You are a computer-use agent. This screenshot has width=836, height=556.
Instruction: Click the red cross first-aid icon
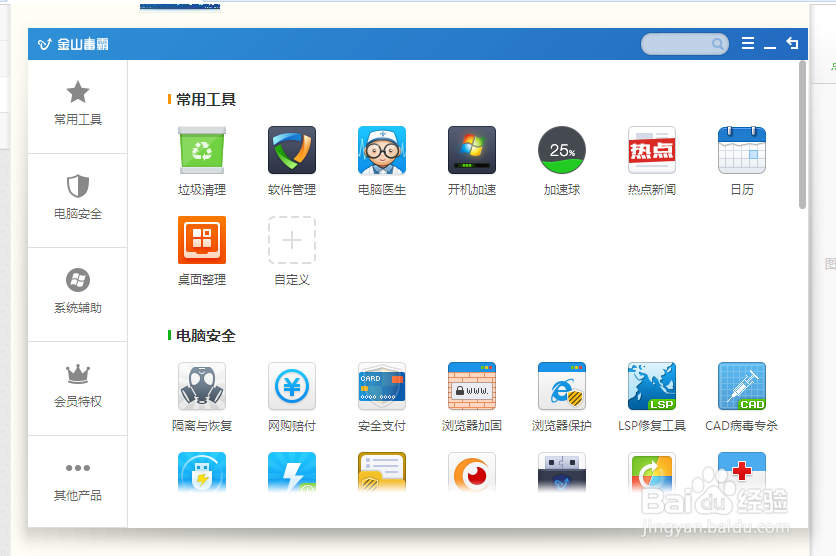coord(742,472)
